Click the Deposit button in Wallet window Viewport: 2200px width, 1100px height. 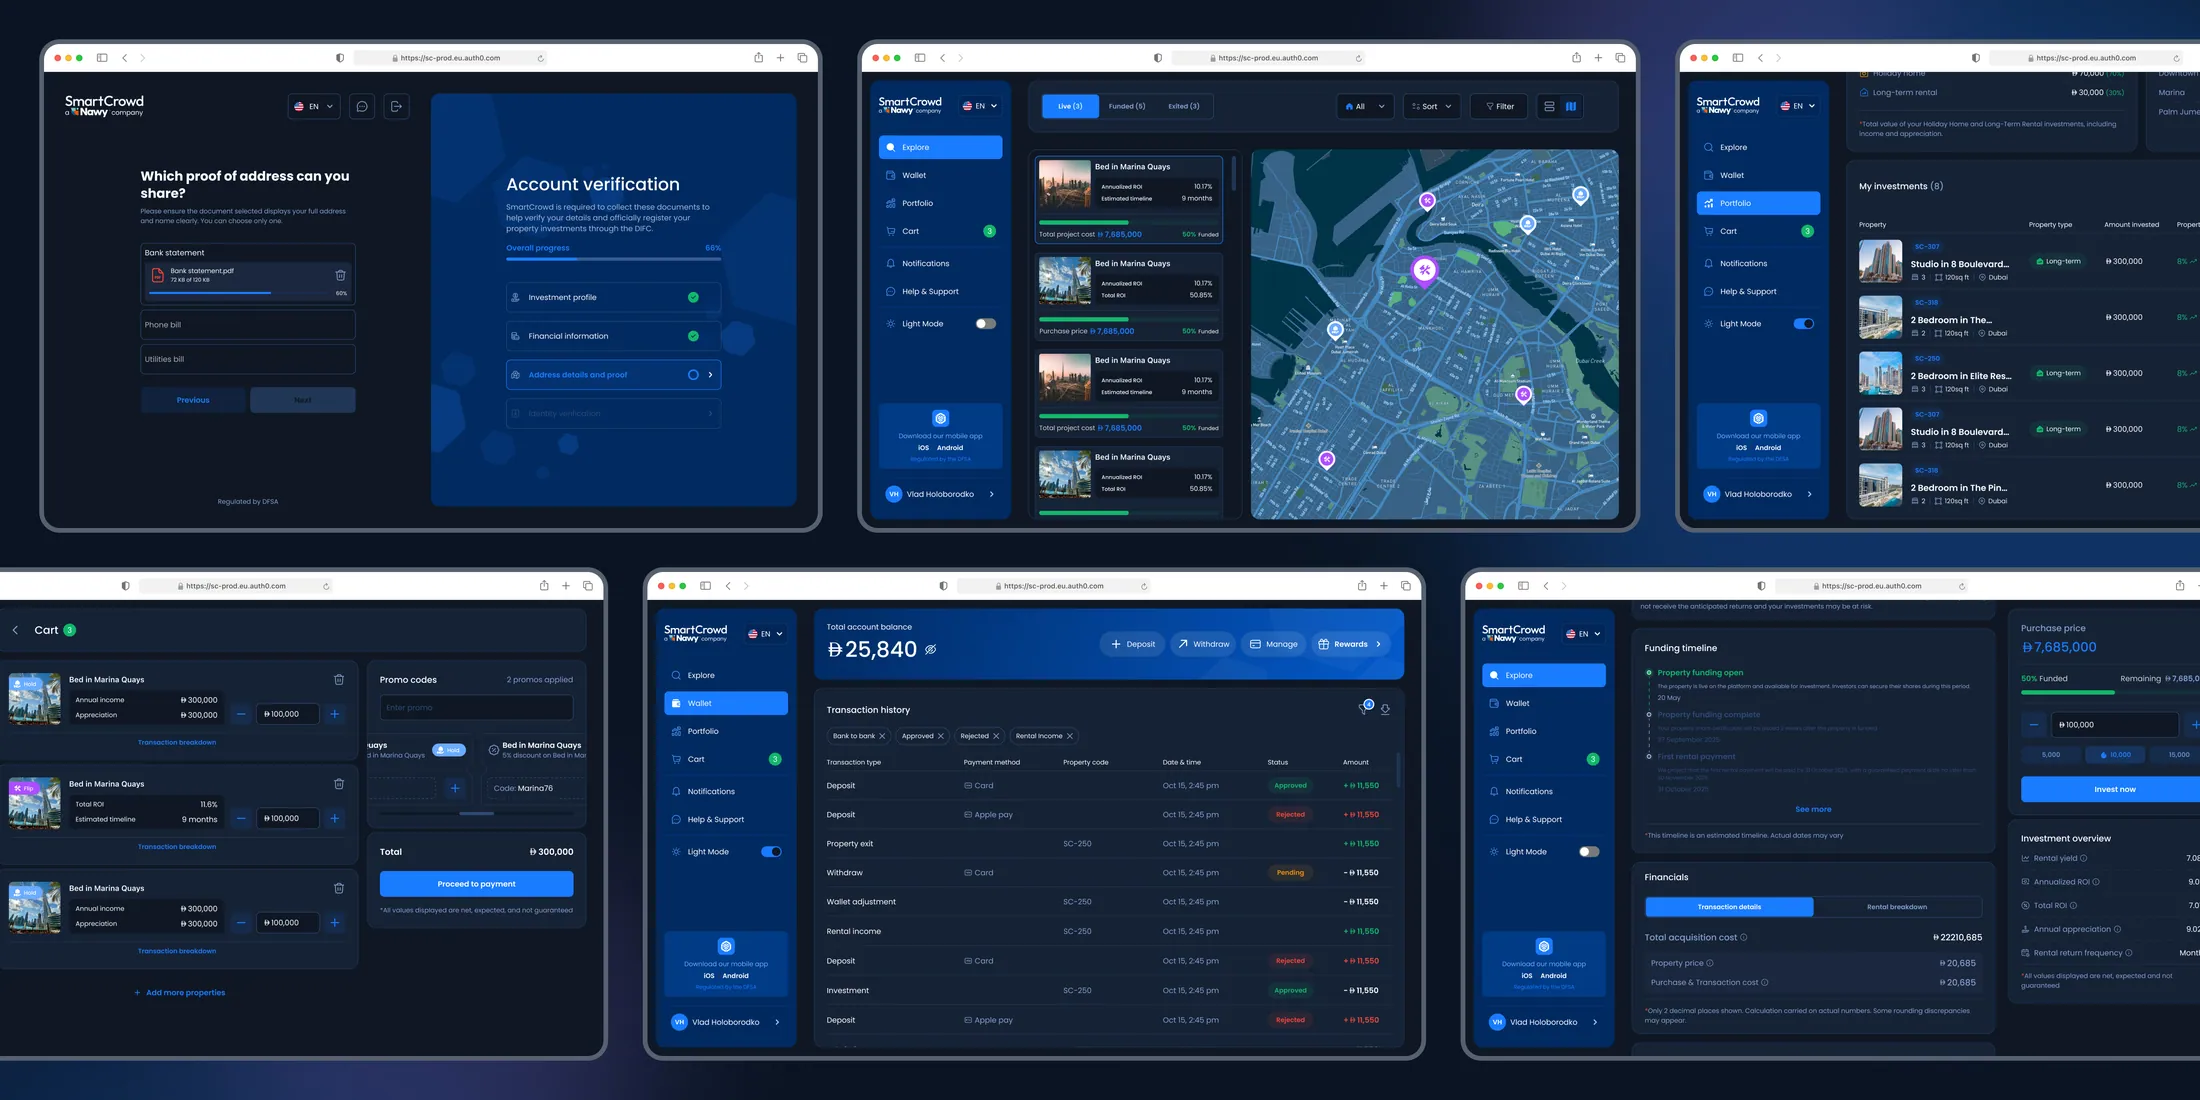[1133, 644]
